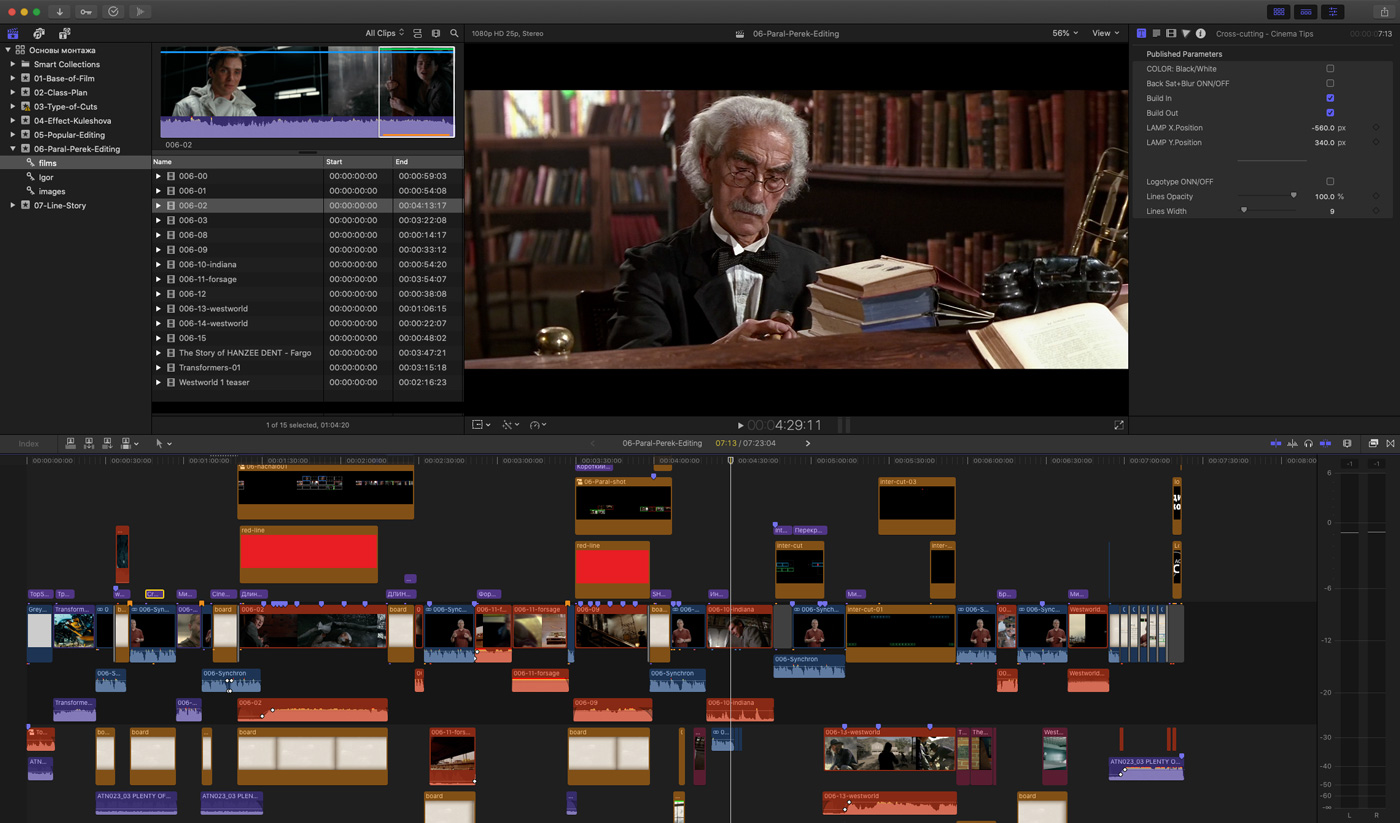1400x823 pixels.
Task: Enter full screen viewer arrows icon
Action: pos(1119,425)
